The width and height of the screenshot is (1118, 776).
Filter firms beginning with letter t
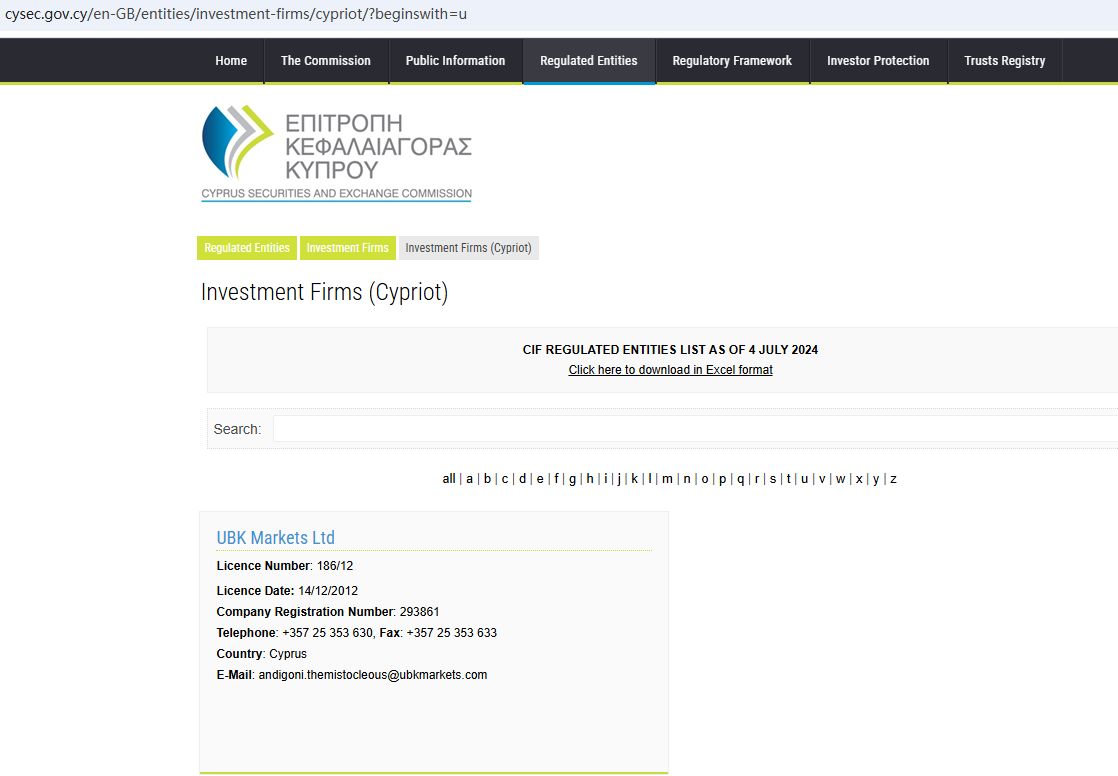point(788,479)
